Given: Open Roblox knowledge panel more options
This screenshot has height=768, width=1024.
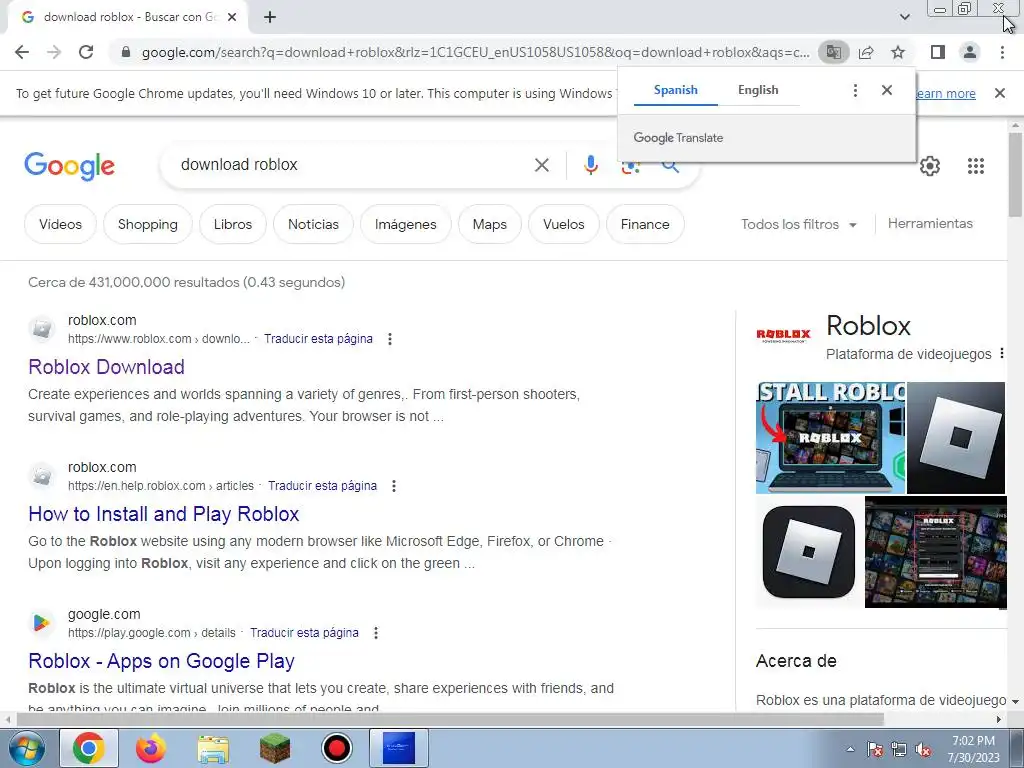Looking at the screenshot, I should point(1002,353).
